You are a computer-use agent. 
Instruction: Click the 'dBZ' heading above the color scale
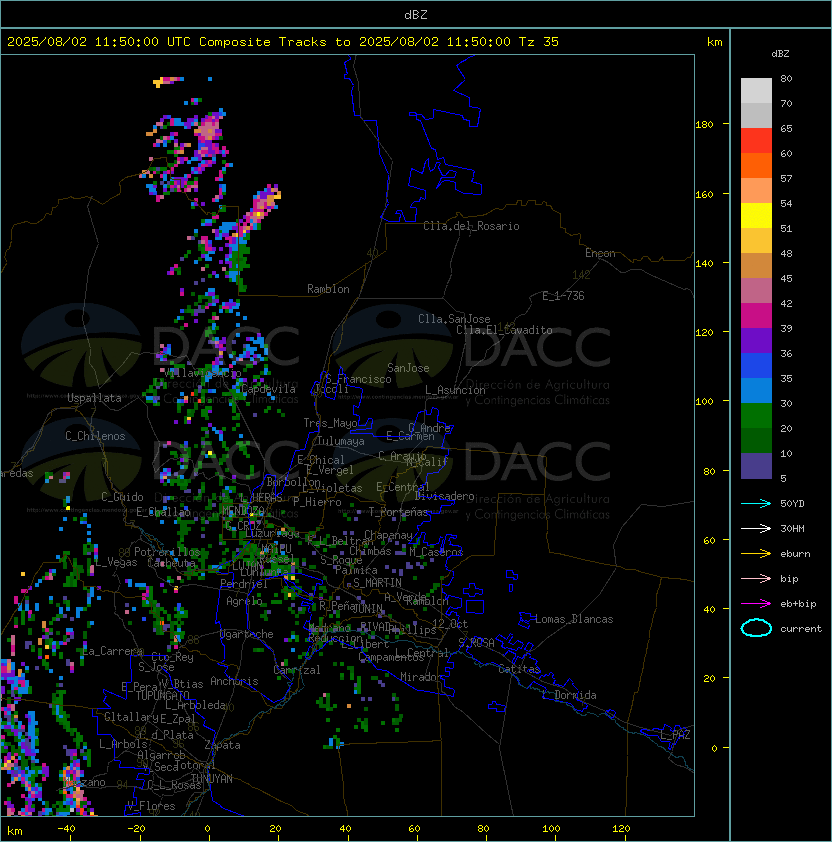click(780, 54)
